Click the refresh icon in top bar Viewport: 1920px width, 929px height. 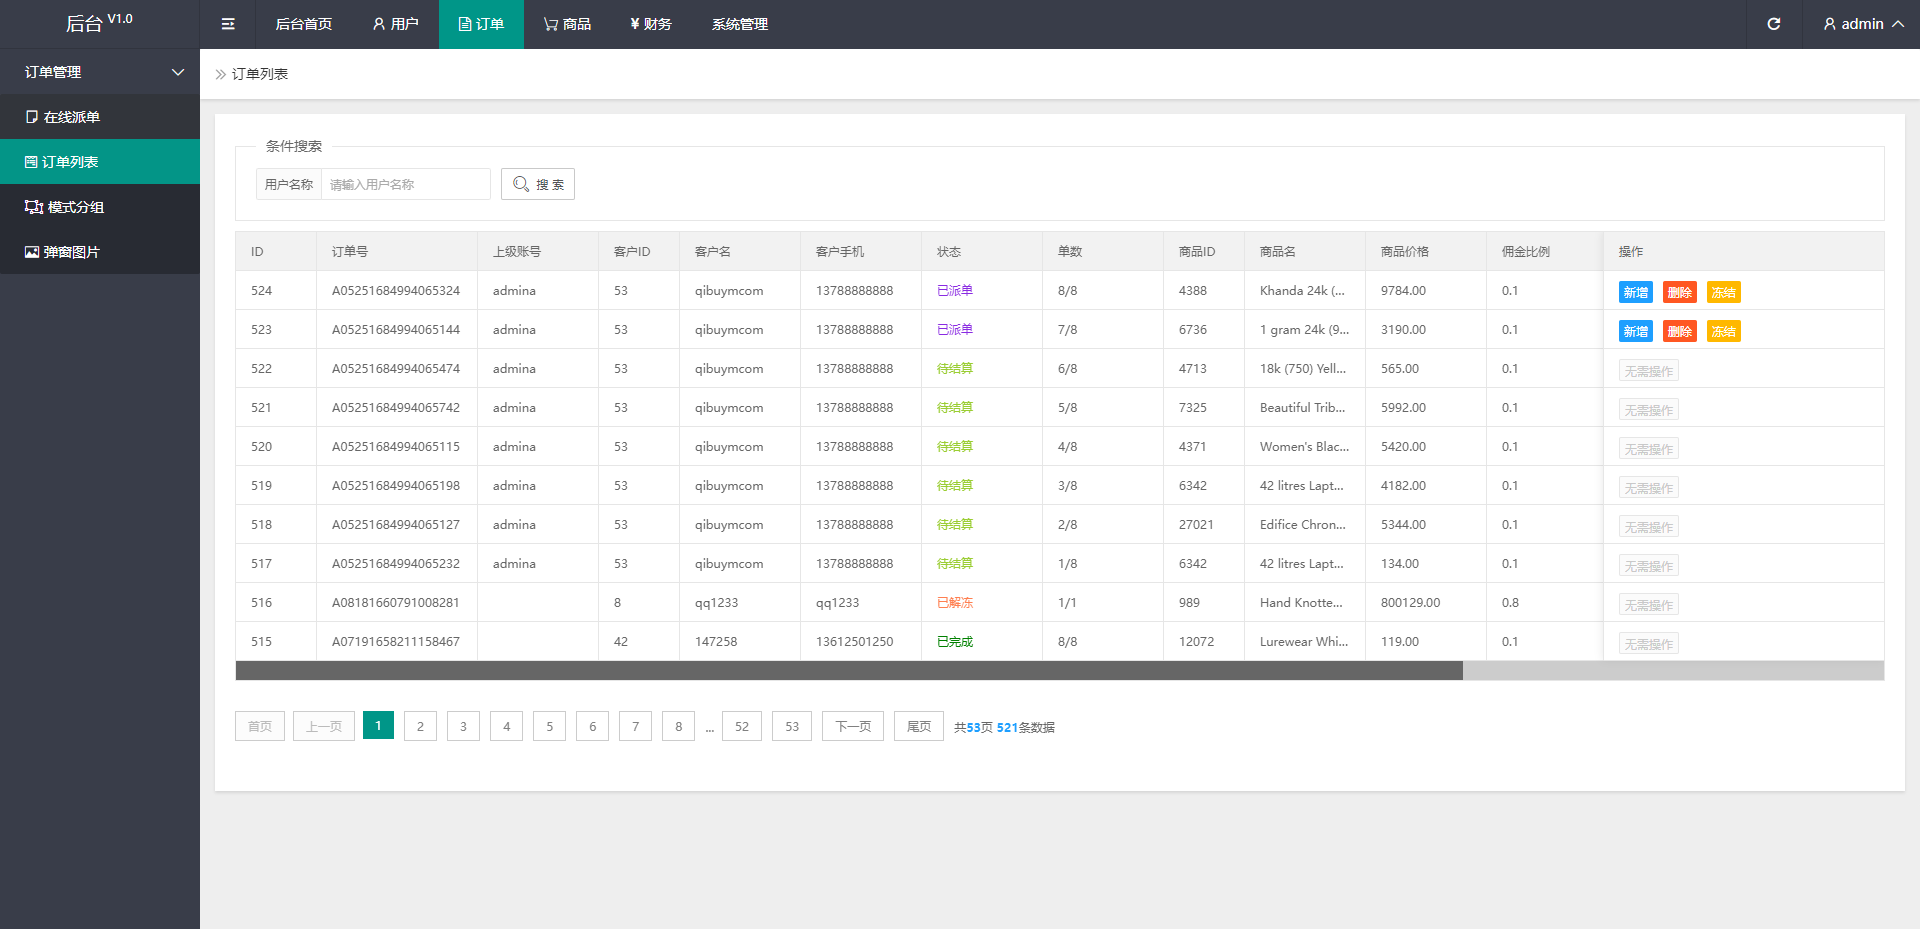1773,24
